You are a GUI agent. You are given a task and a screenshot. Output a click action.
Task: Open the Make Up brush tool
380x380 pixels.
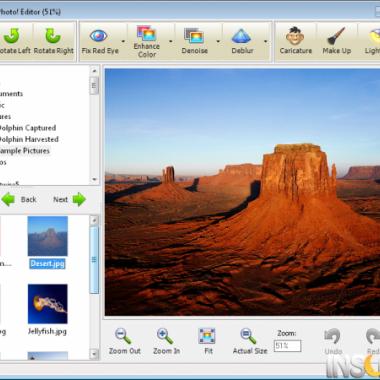pyautogui.click(x=336, y=42)
